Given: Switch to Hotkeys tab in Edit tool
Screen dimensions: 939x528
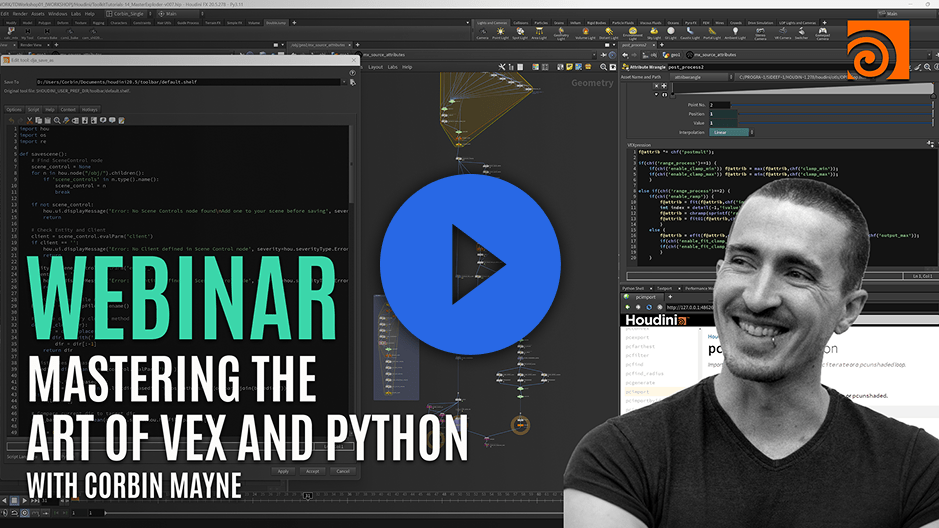Looking at the screenshot, I should pyautogui.click(x=90, y=110).
